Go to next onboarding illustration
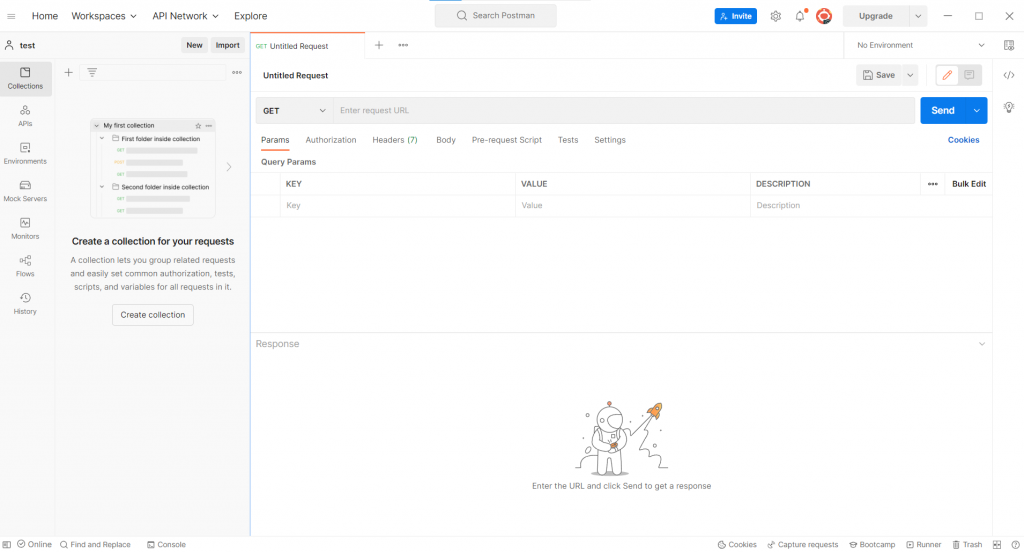This screenshot has width=1024, height=552. (229, 167)
